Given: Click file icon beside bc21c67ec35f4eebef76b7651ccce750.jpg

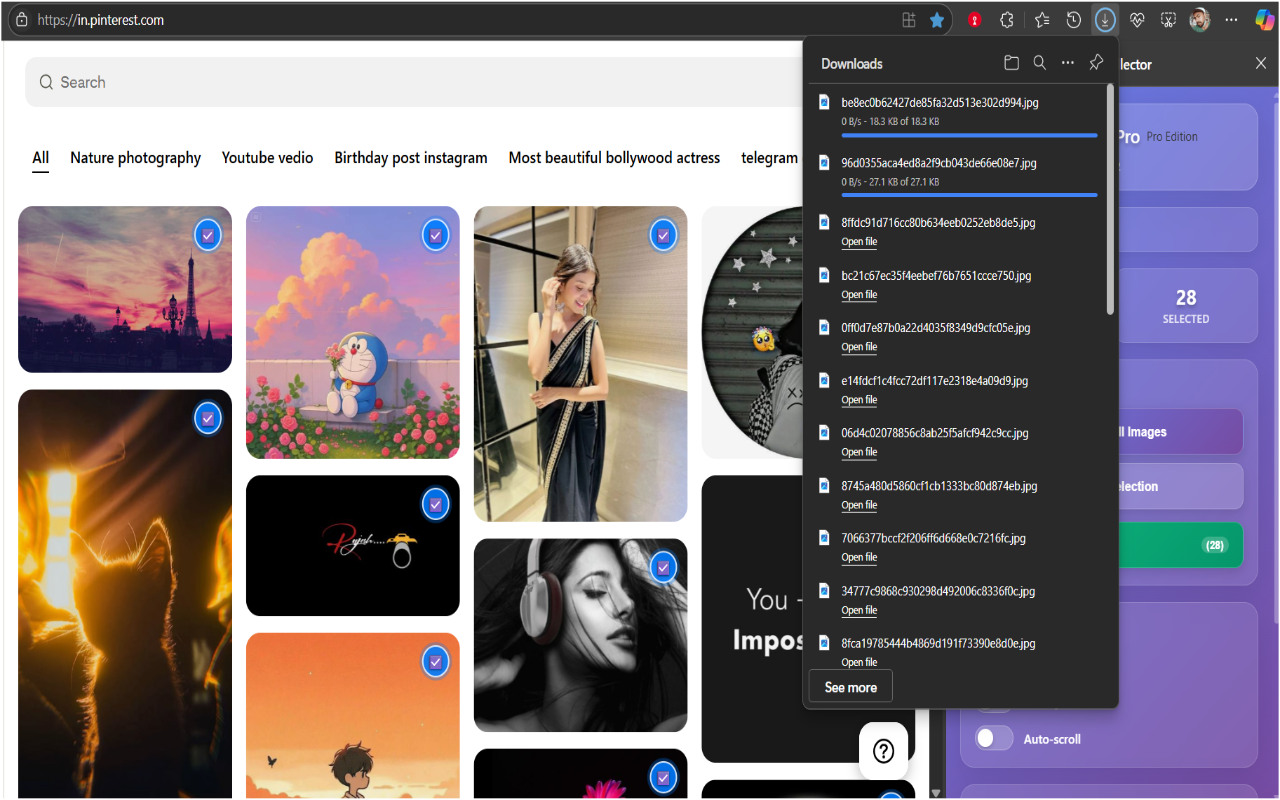Looking at the screenshot, I should tap(825, 275).
